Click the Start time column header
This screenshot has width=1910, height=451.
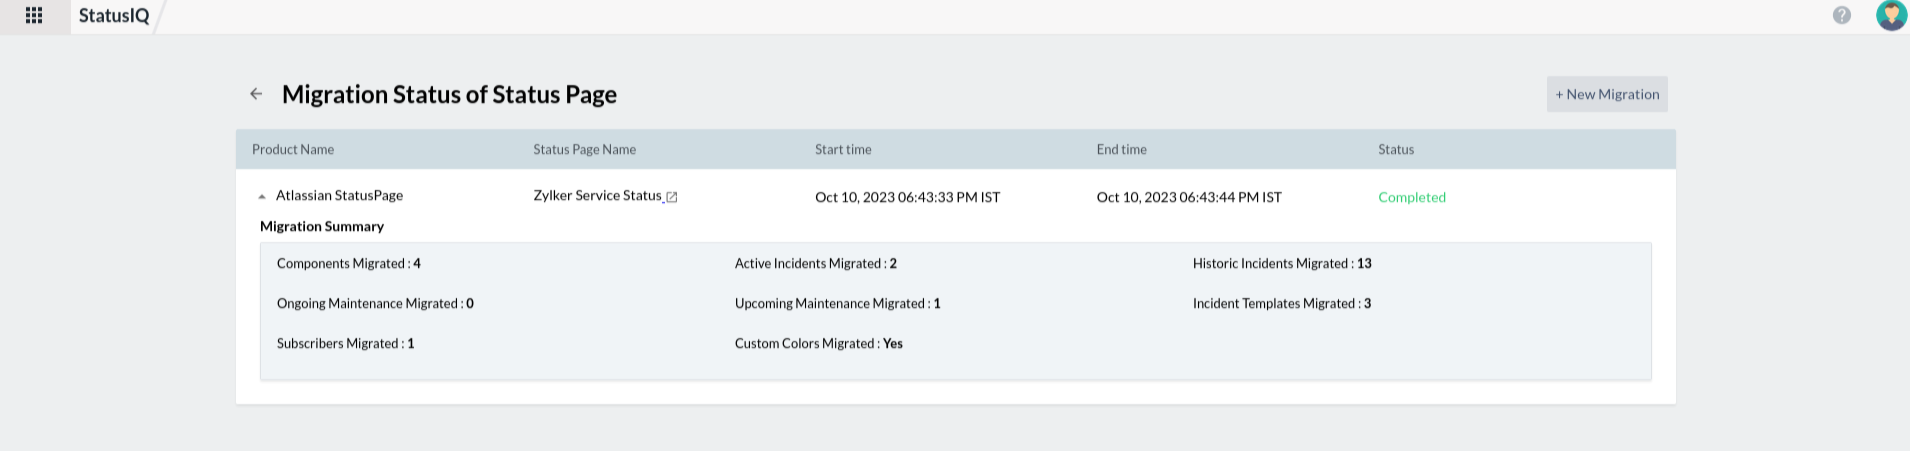pos(843,150)
